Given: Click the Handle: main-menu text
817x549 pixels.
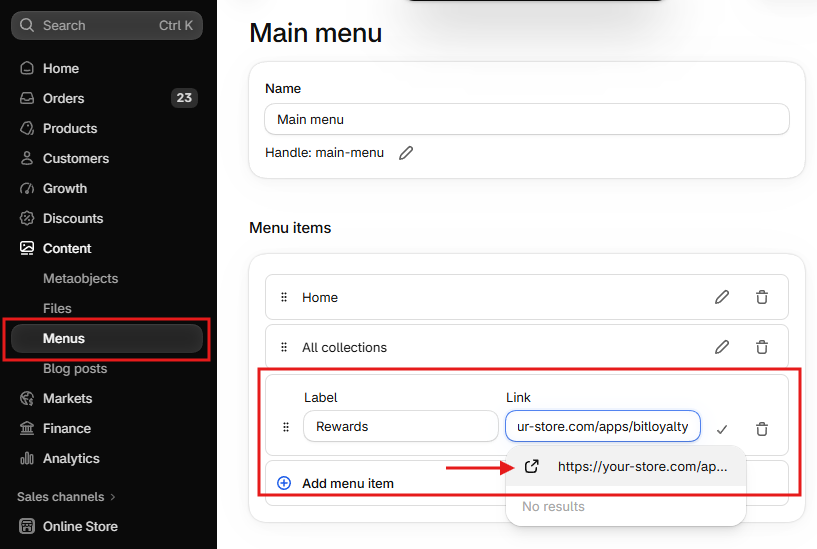Looking at the screenshot, I should click(x=324, y=153).
